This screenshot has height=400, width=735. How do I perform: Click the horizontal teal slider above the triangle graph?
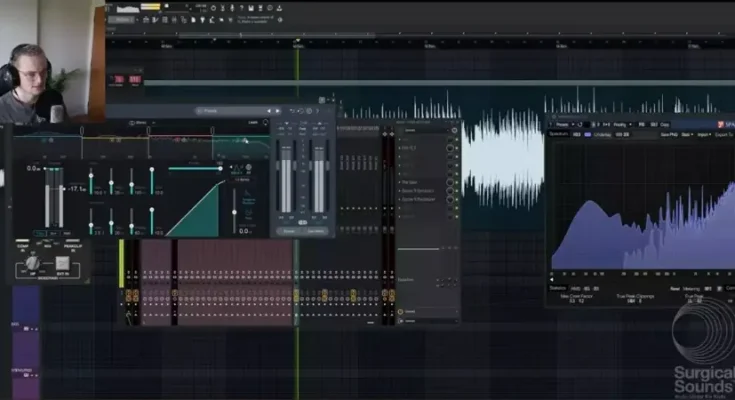(x=196, y=168)
